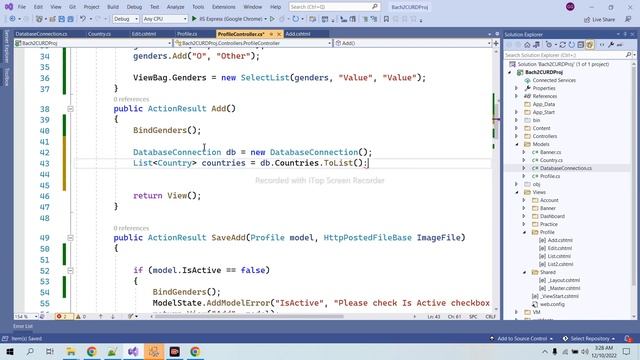Screen dimensions: 640x360
Task: Click the previous issue up arrow
Action: (101, 316)
